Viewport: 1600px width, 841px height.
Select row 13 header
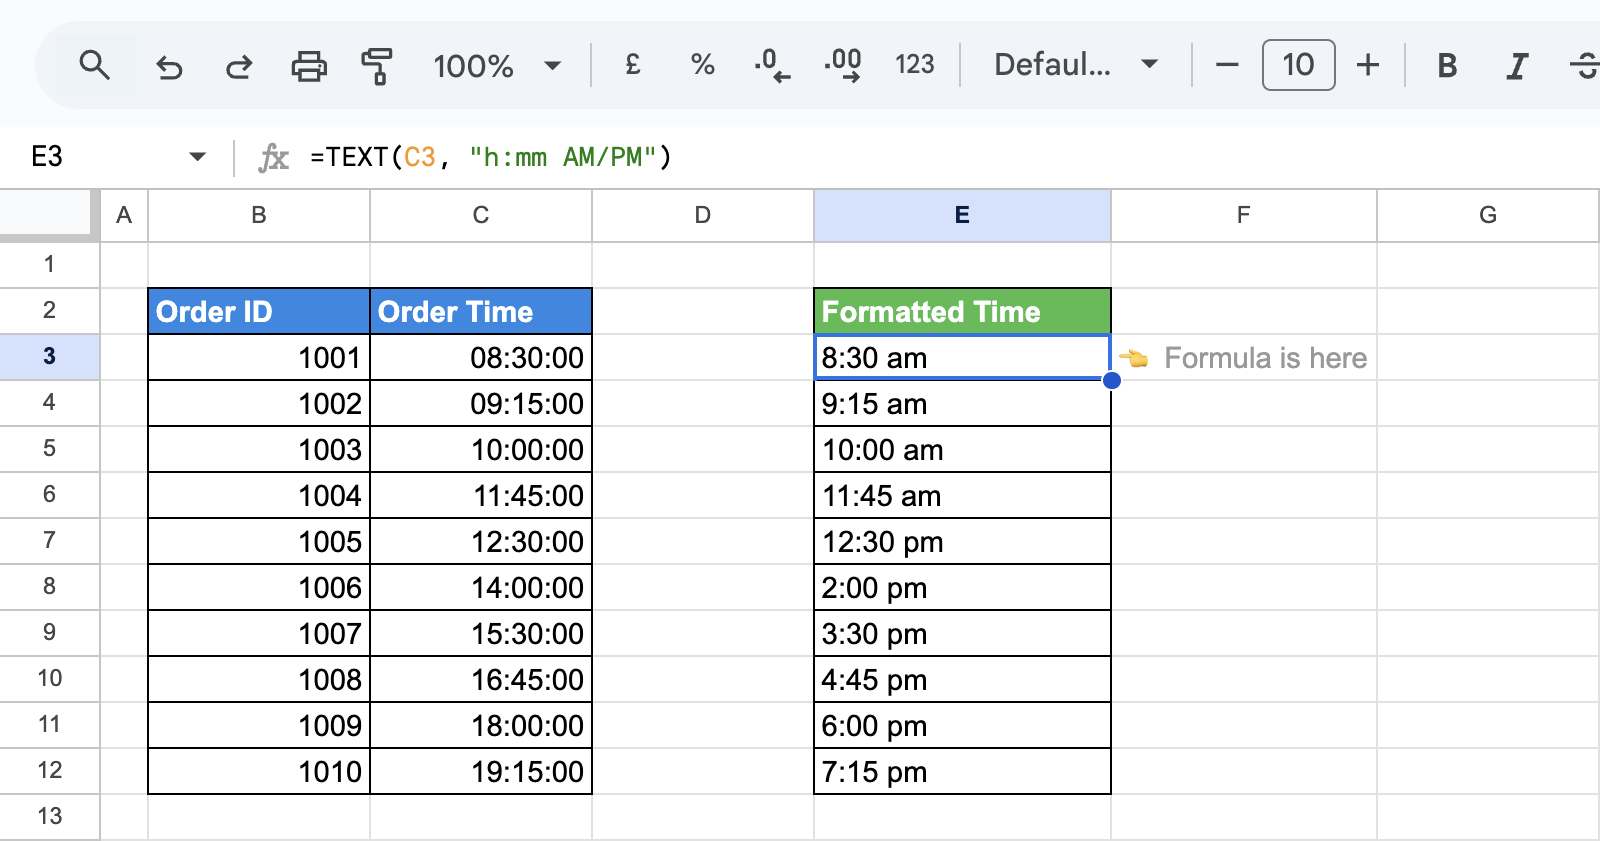coord(49,817)
